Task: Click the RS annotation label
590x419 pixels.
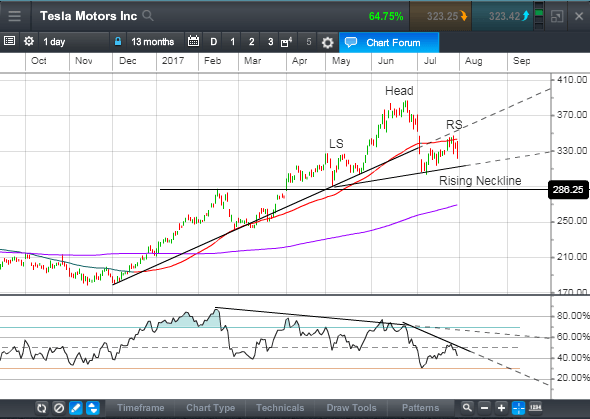Action: point(454,124)
